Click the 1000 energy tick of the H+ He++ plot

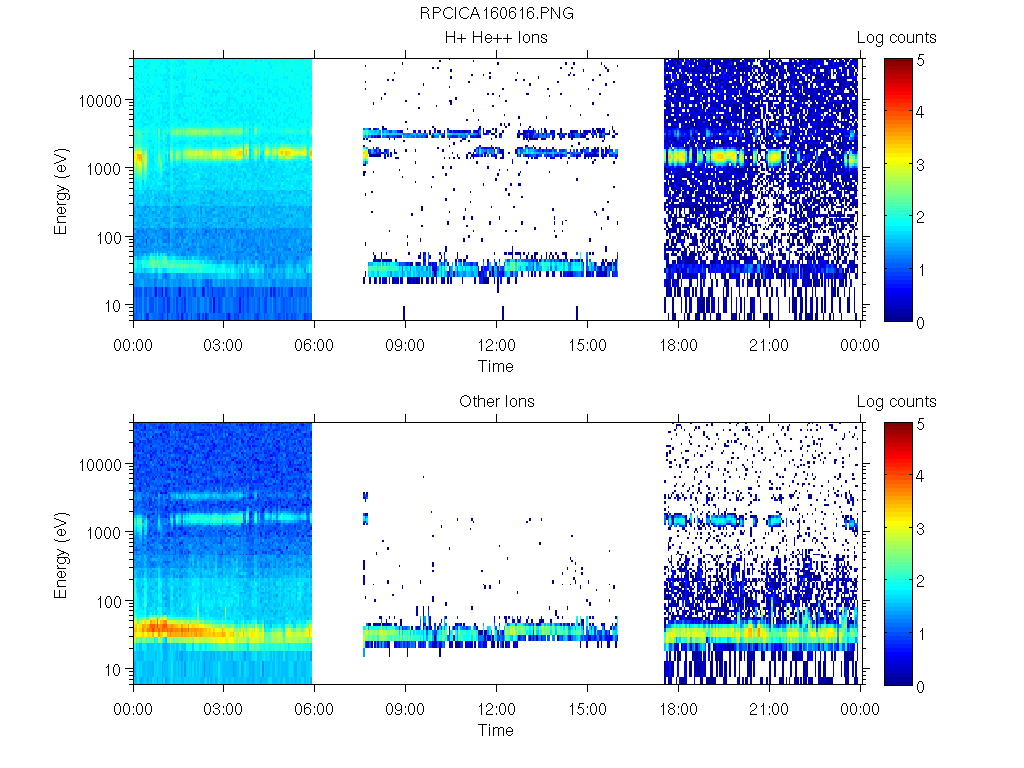click(x=104, y=169)
